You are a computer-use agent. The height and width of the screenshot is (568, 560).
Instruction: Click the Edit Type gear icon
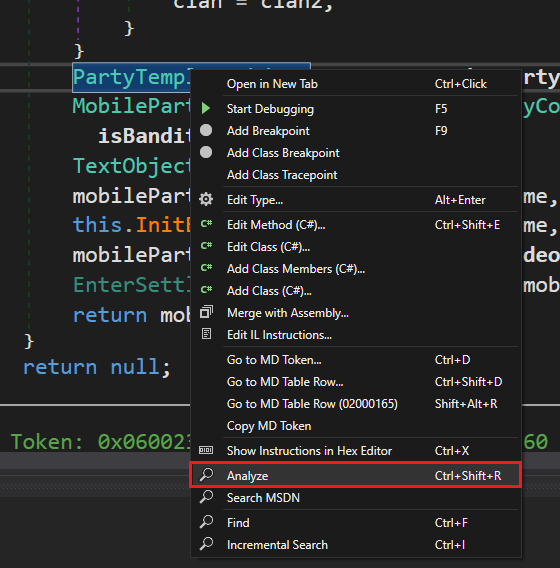pos(206,199)
